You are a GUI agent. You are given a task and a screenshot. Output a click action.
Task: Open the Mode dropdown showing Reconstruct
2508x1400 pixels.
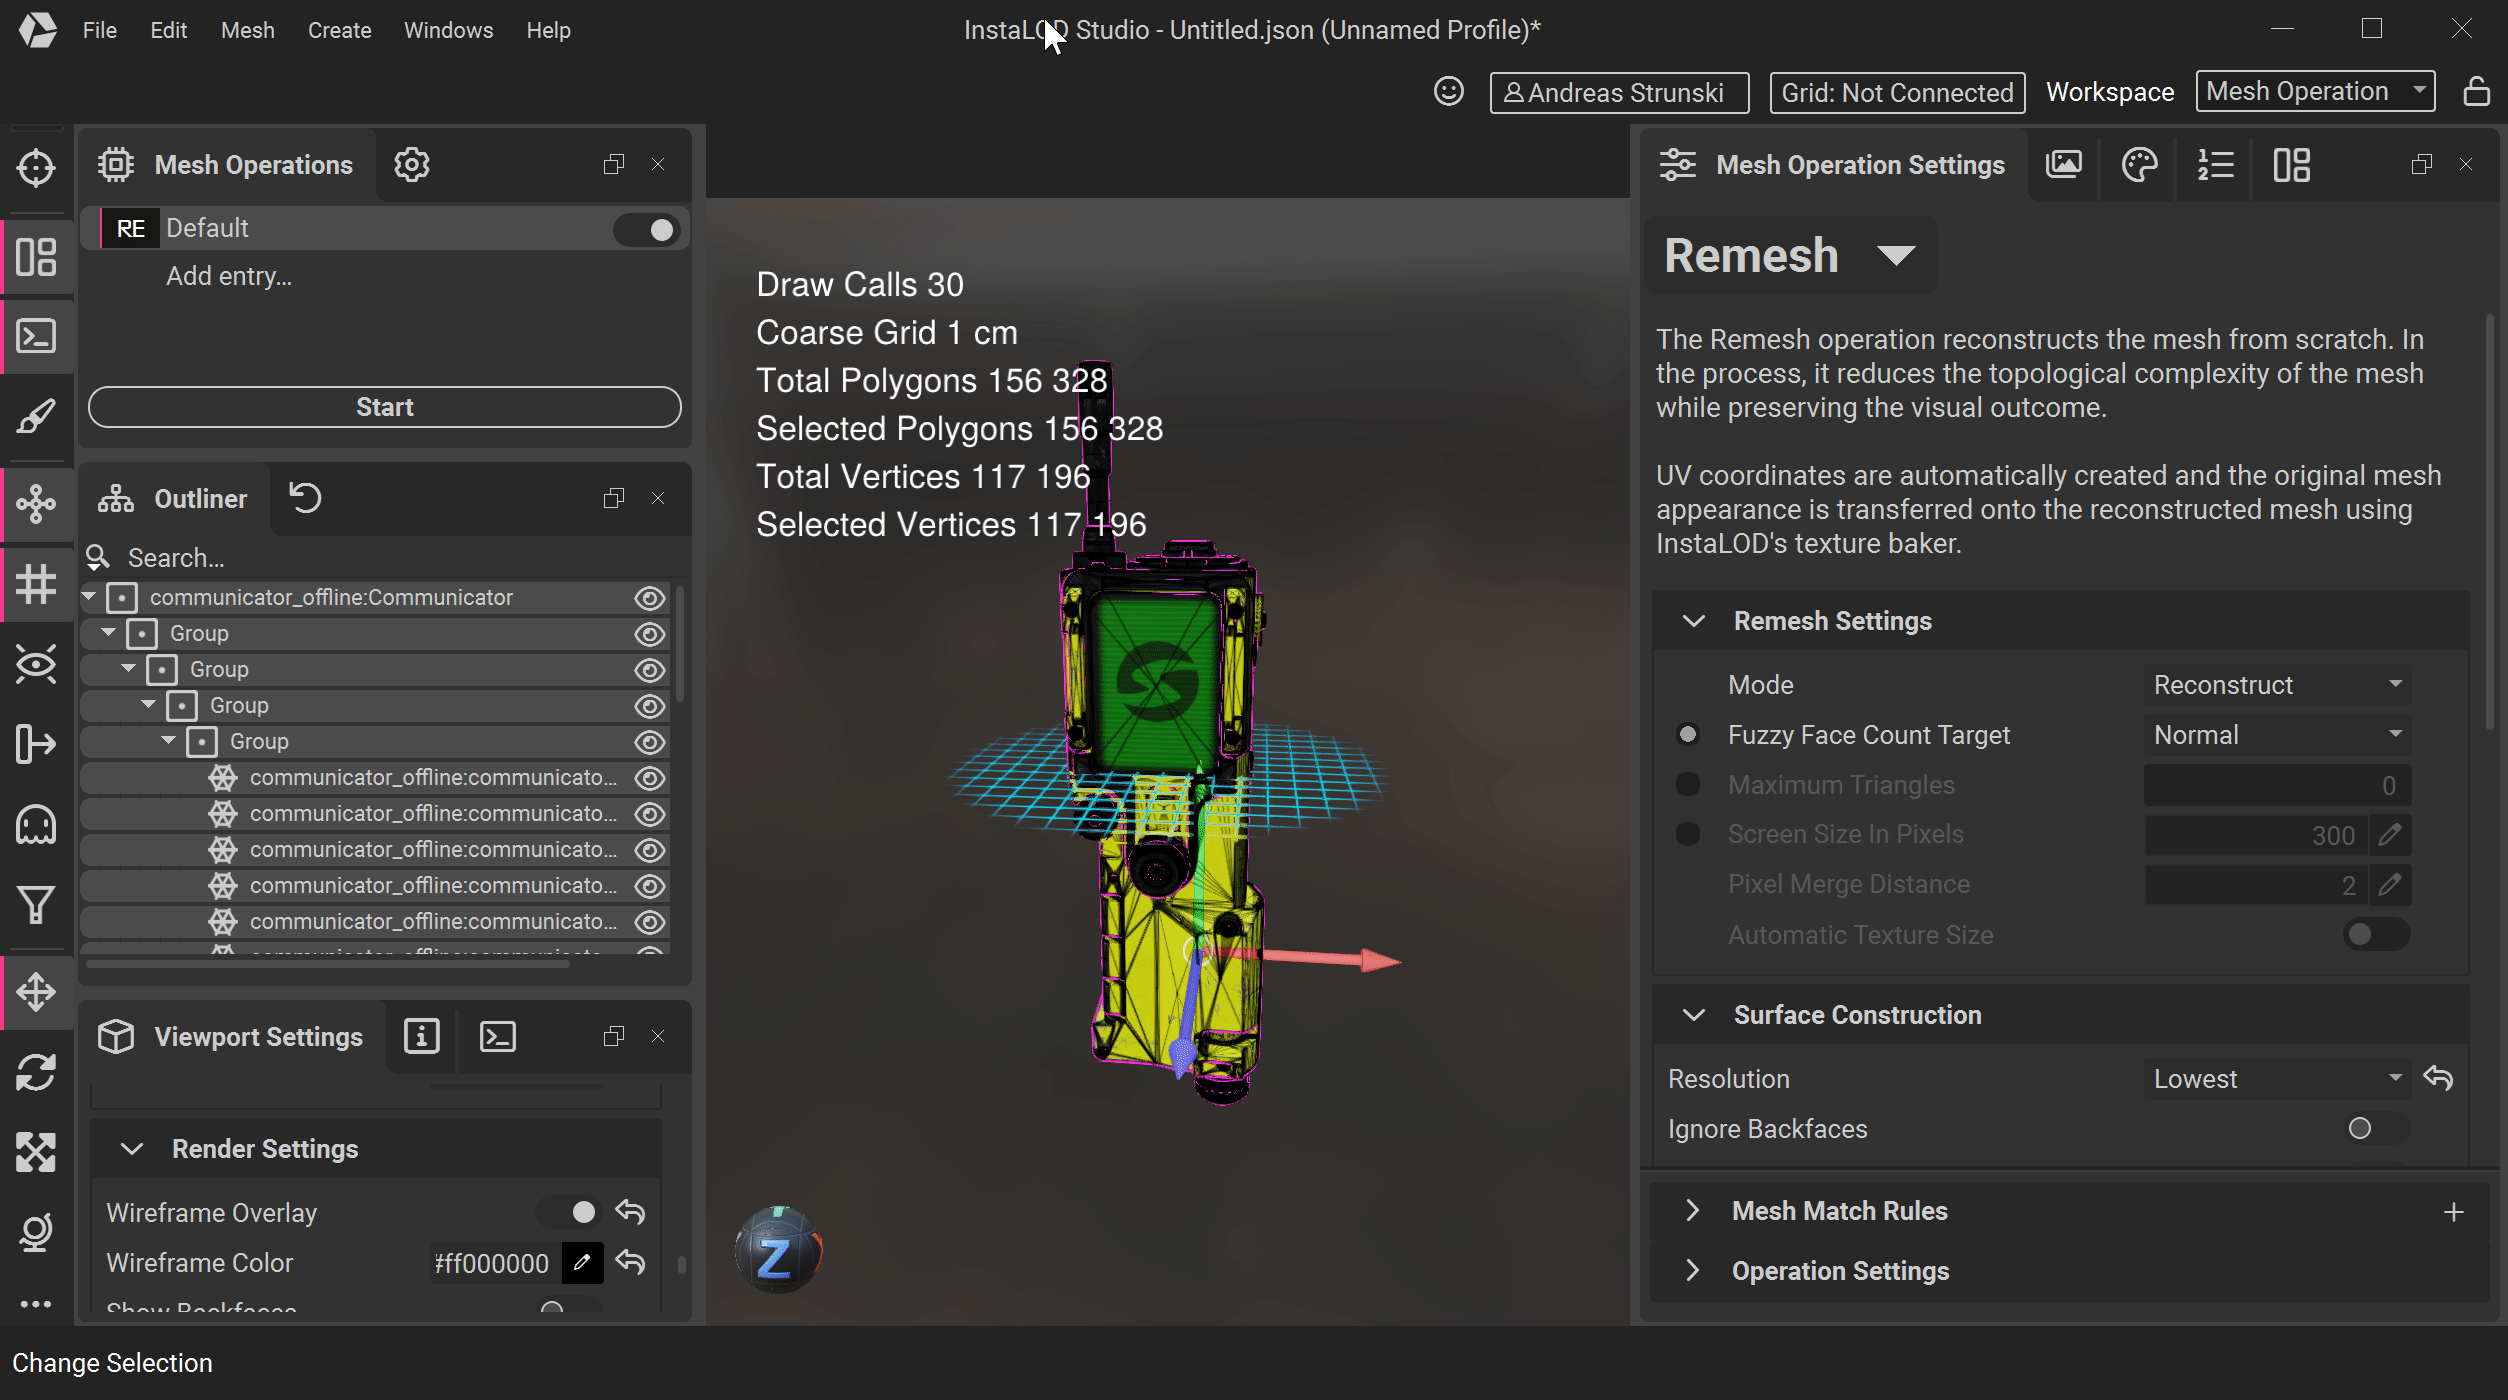point(2277,685)
